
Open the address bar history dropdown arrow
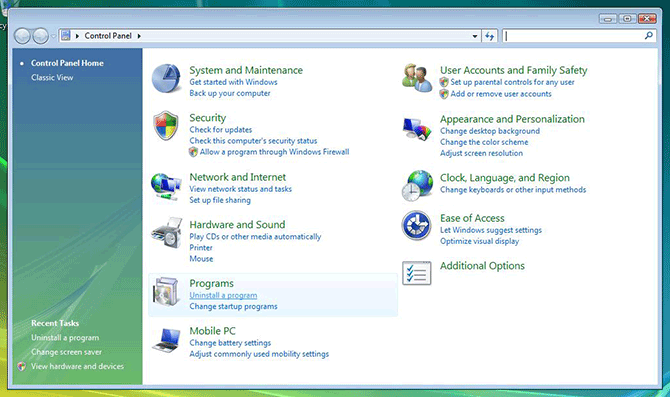(x=475, y=36)
